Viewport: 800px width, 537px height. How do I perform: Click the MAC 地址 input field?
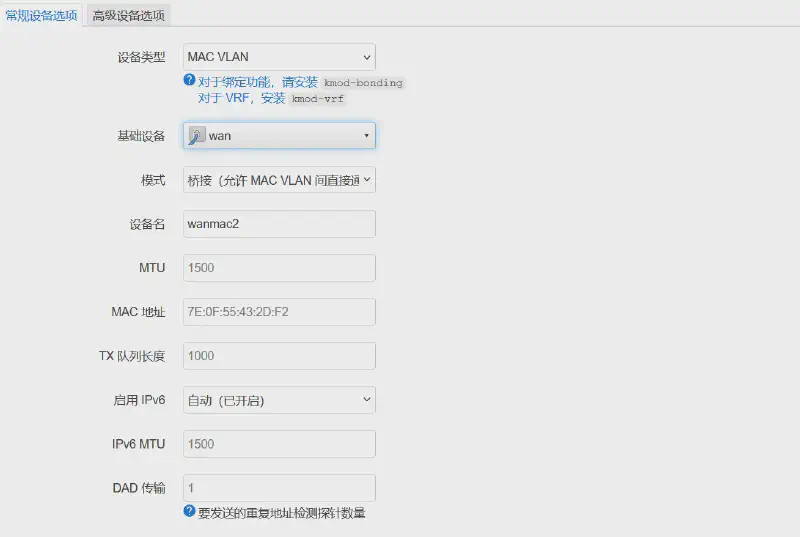pyautogui.click(x=279, y=312)
